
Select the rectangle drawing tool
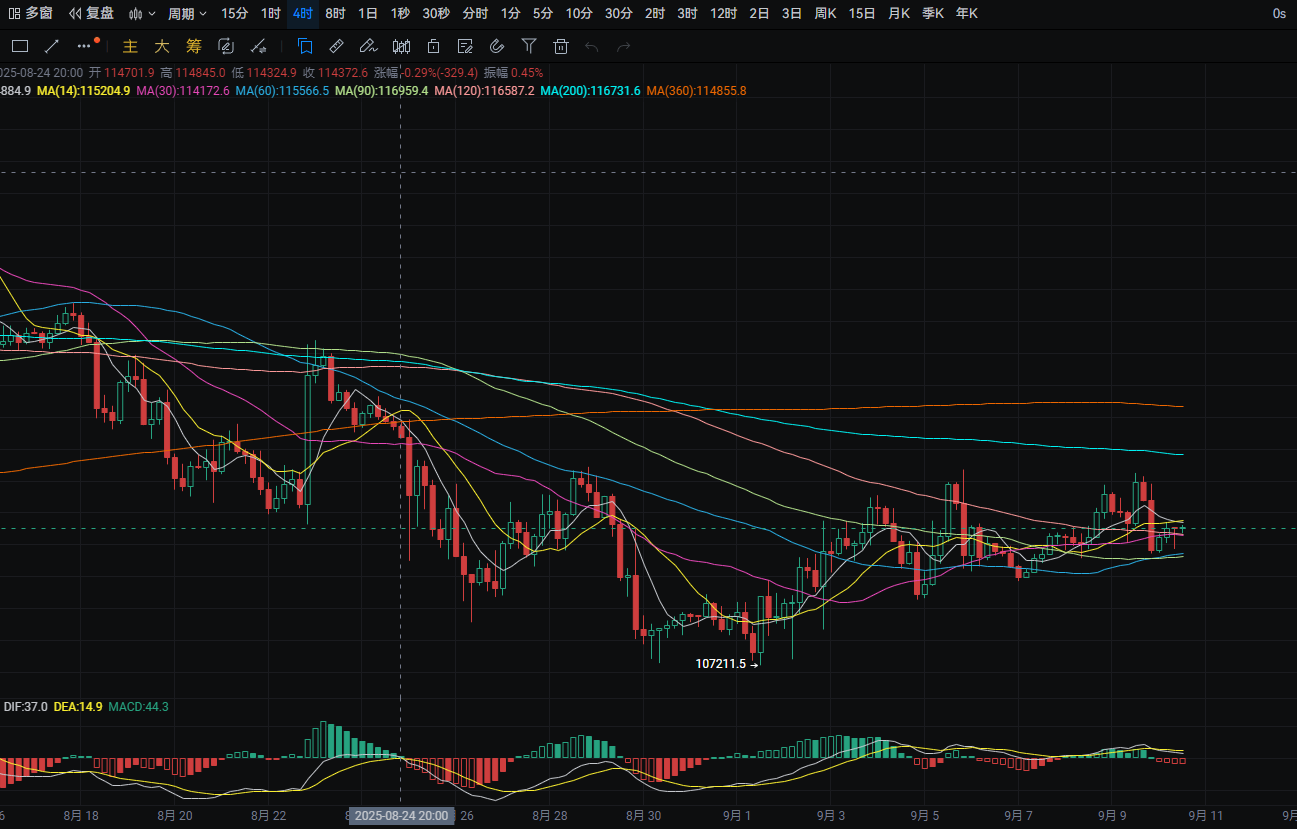(x=20, y=46)
